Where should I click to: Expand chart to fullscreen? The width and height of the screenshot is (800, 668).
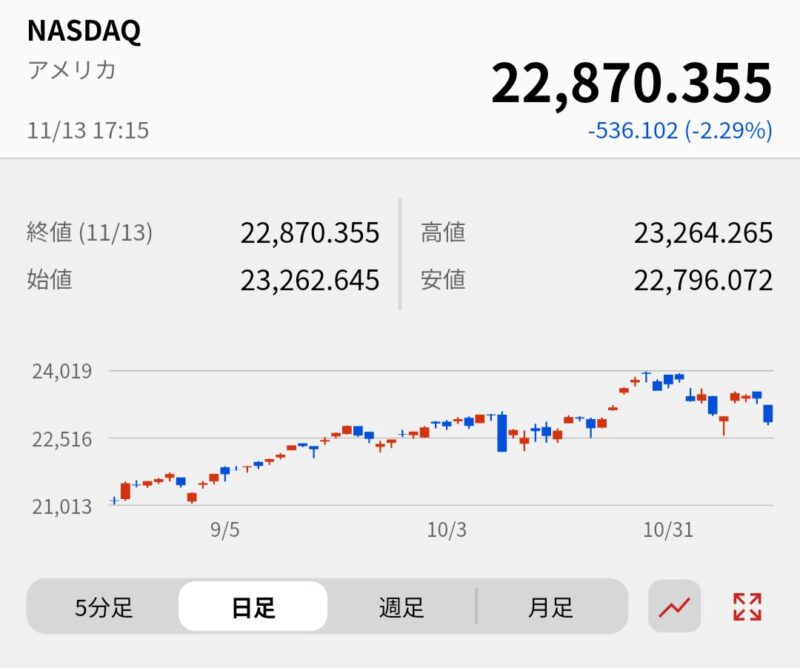coord(746,606)
